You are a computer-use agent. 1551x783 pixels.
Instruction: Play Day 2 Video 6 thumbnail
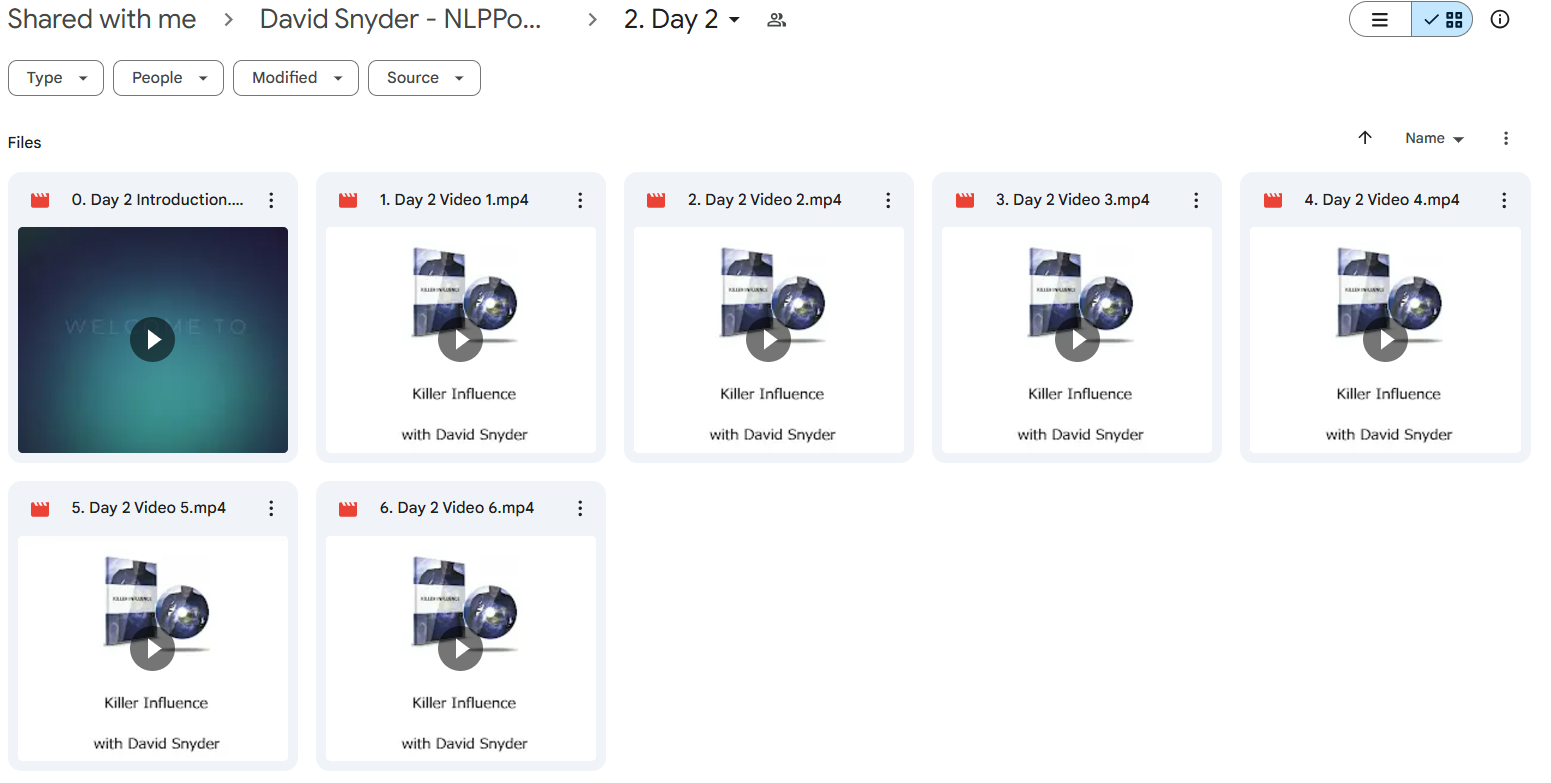click(461, 649)
